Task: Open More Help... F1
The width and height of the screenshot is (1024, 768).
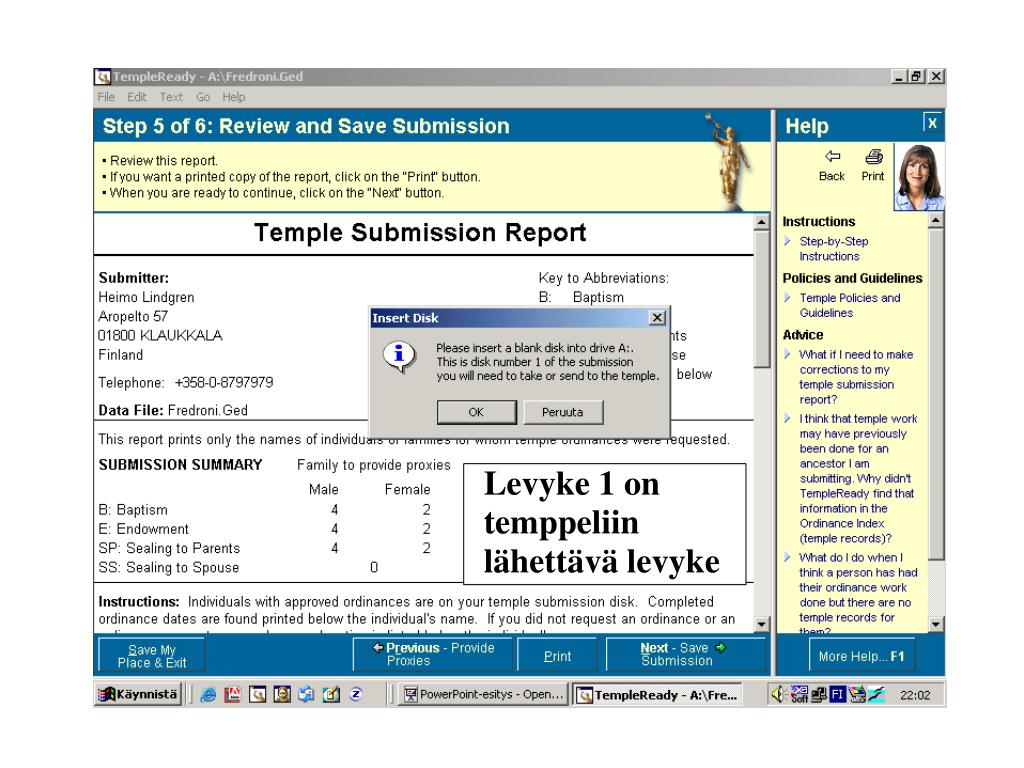Action: tap(861, 656)
